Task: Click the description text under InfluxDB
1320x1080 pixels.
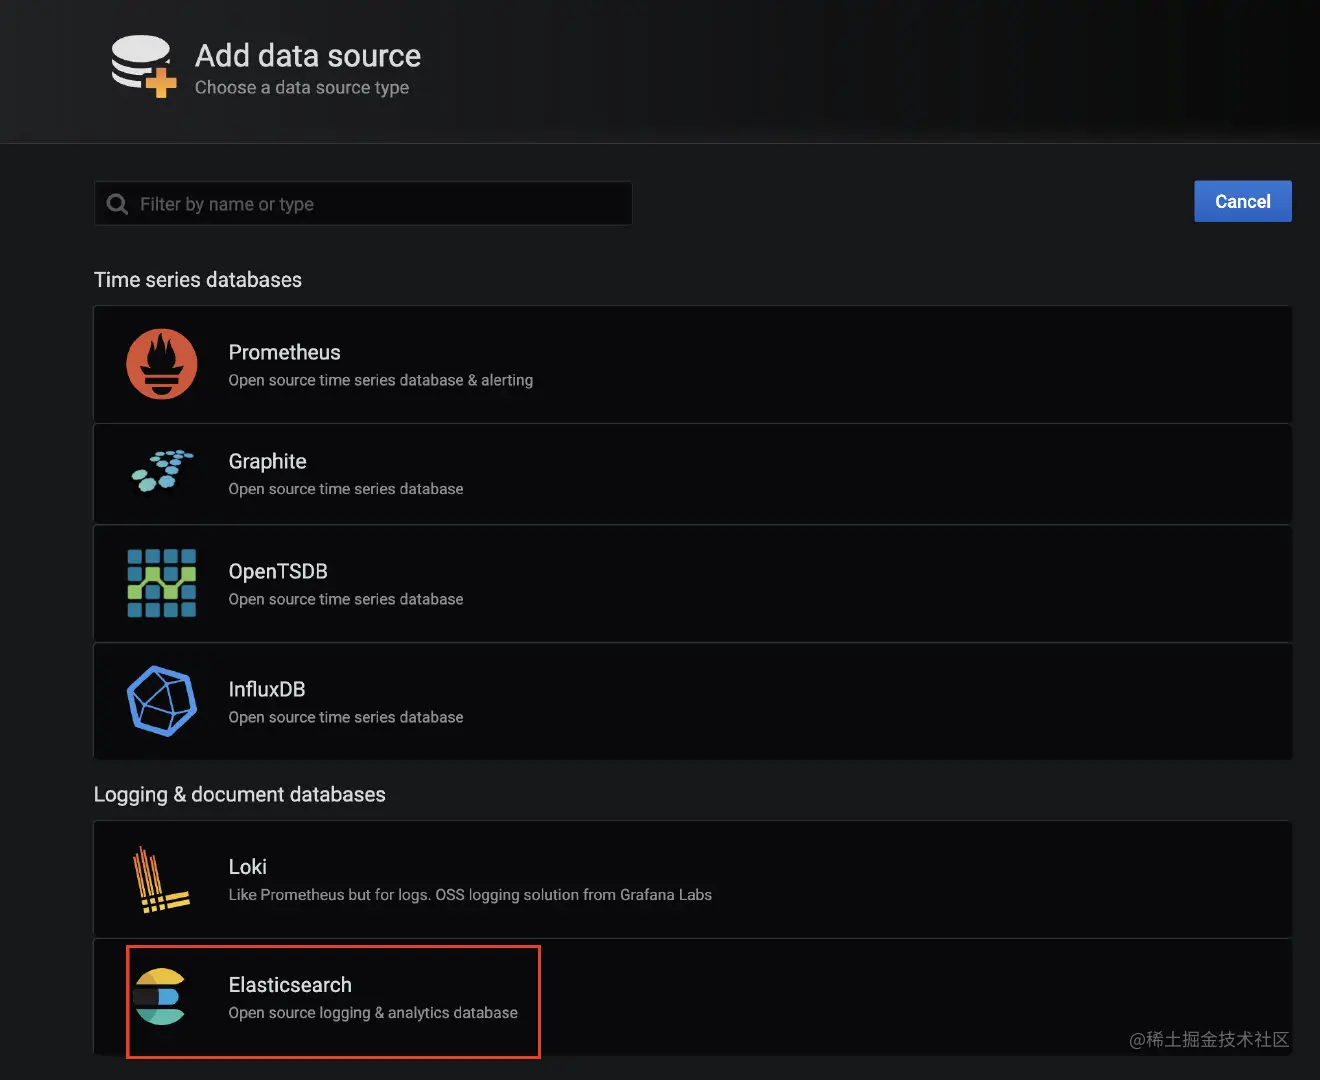Action: click(x=346, y=717)
